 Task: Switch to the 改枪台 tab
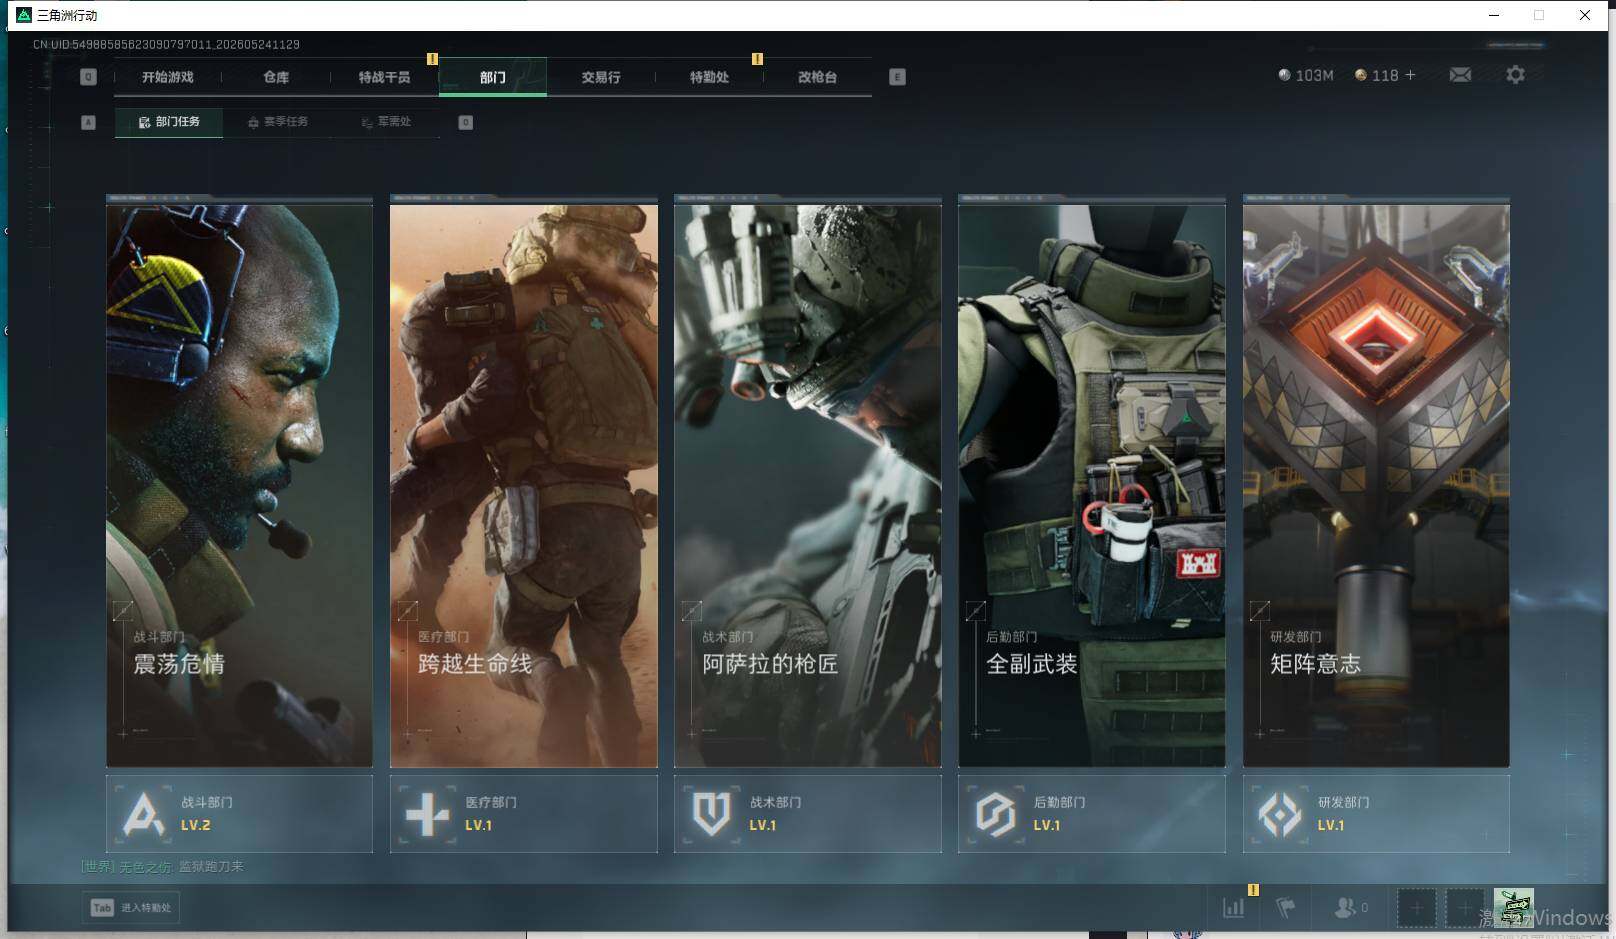point(817,77)
